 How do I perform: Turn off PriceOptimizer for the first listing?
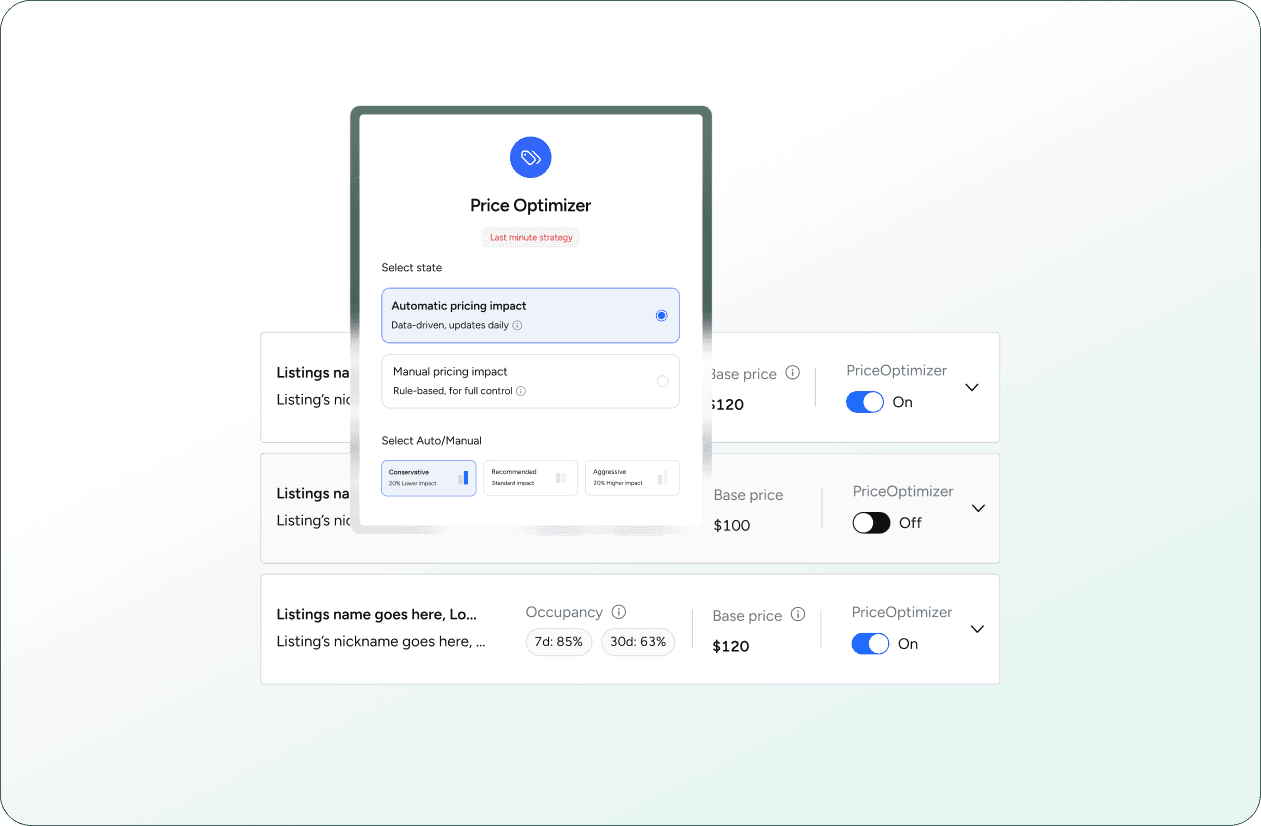coord(864,401)
